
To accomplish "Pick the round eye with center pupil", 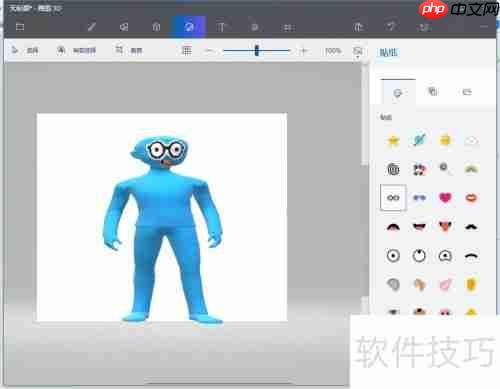I will point(393,256).
